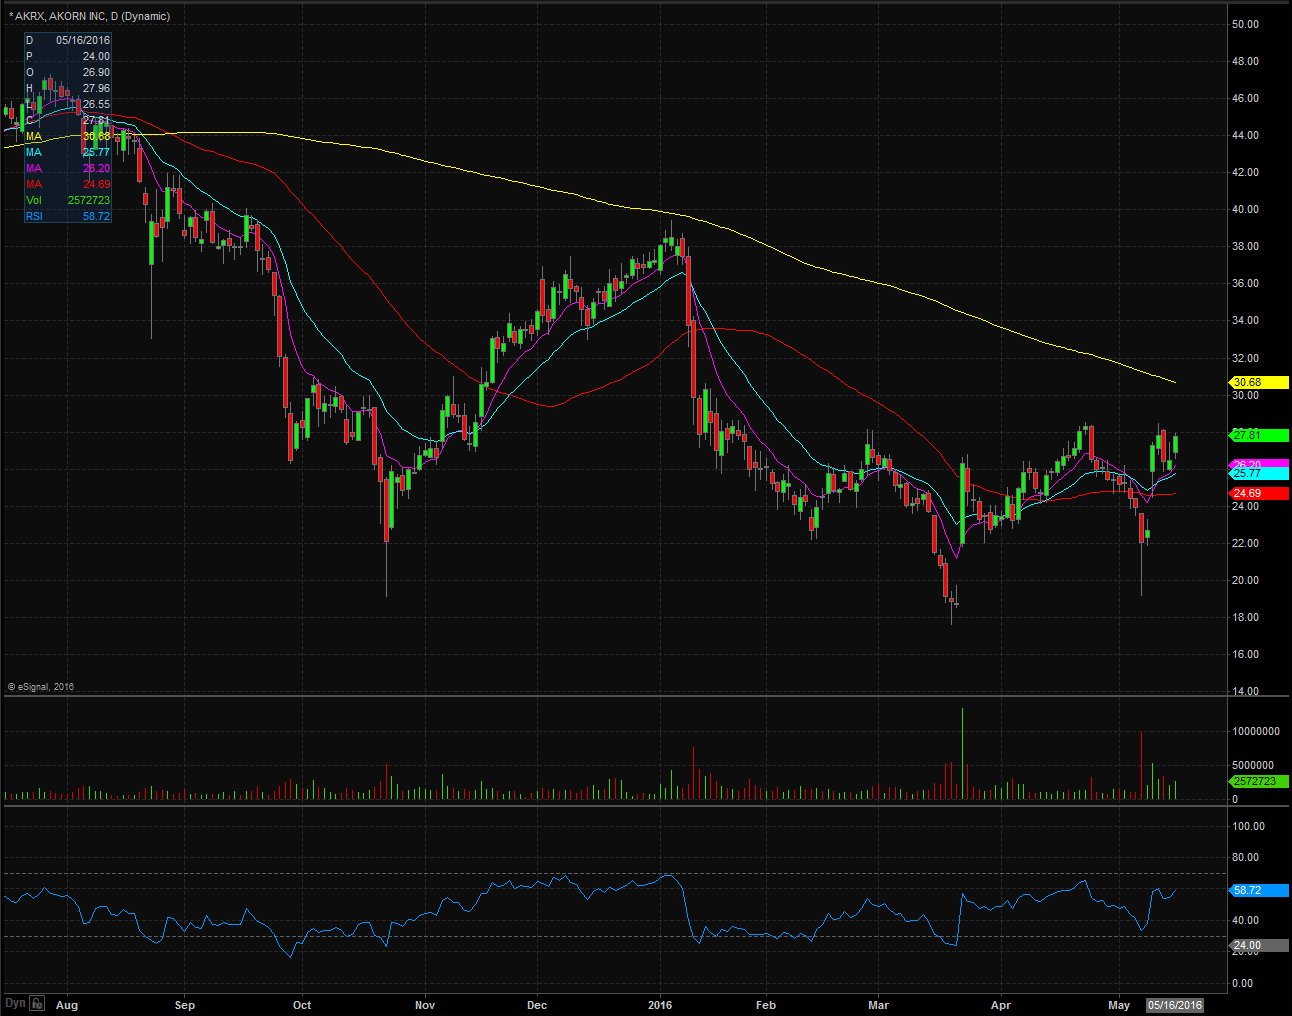
Task: Click the blue 58.72 RSI value tag
Action: point(1259,890)
